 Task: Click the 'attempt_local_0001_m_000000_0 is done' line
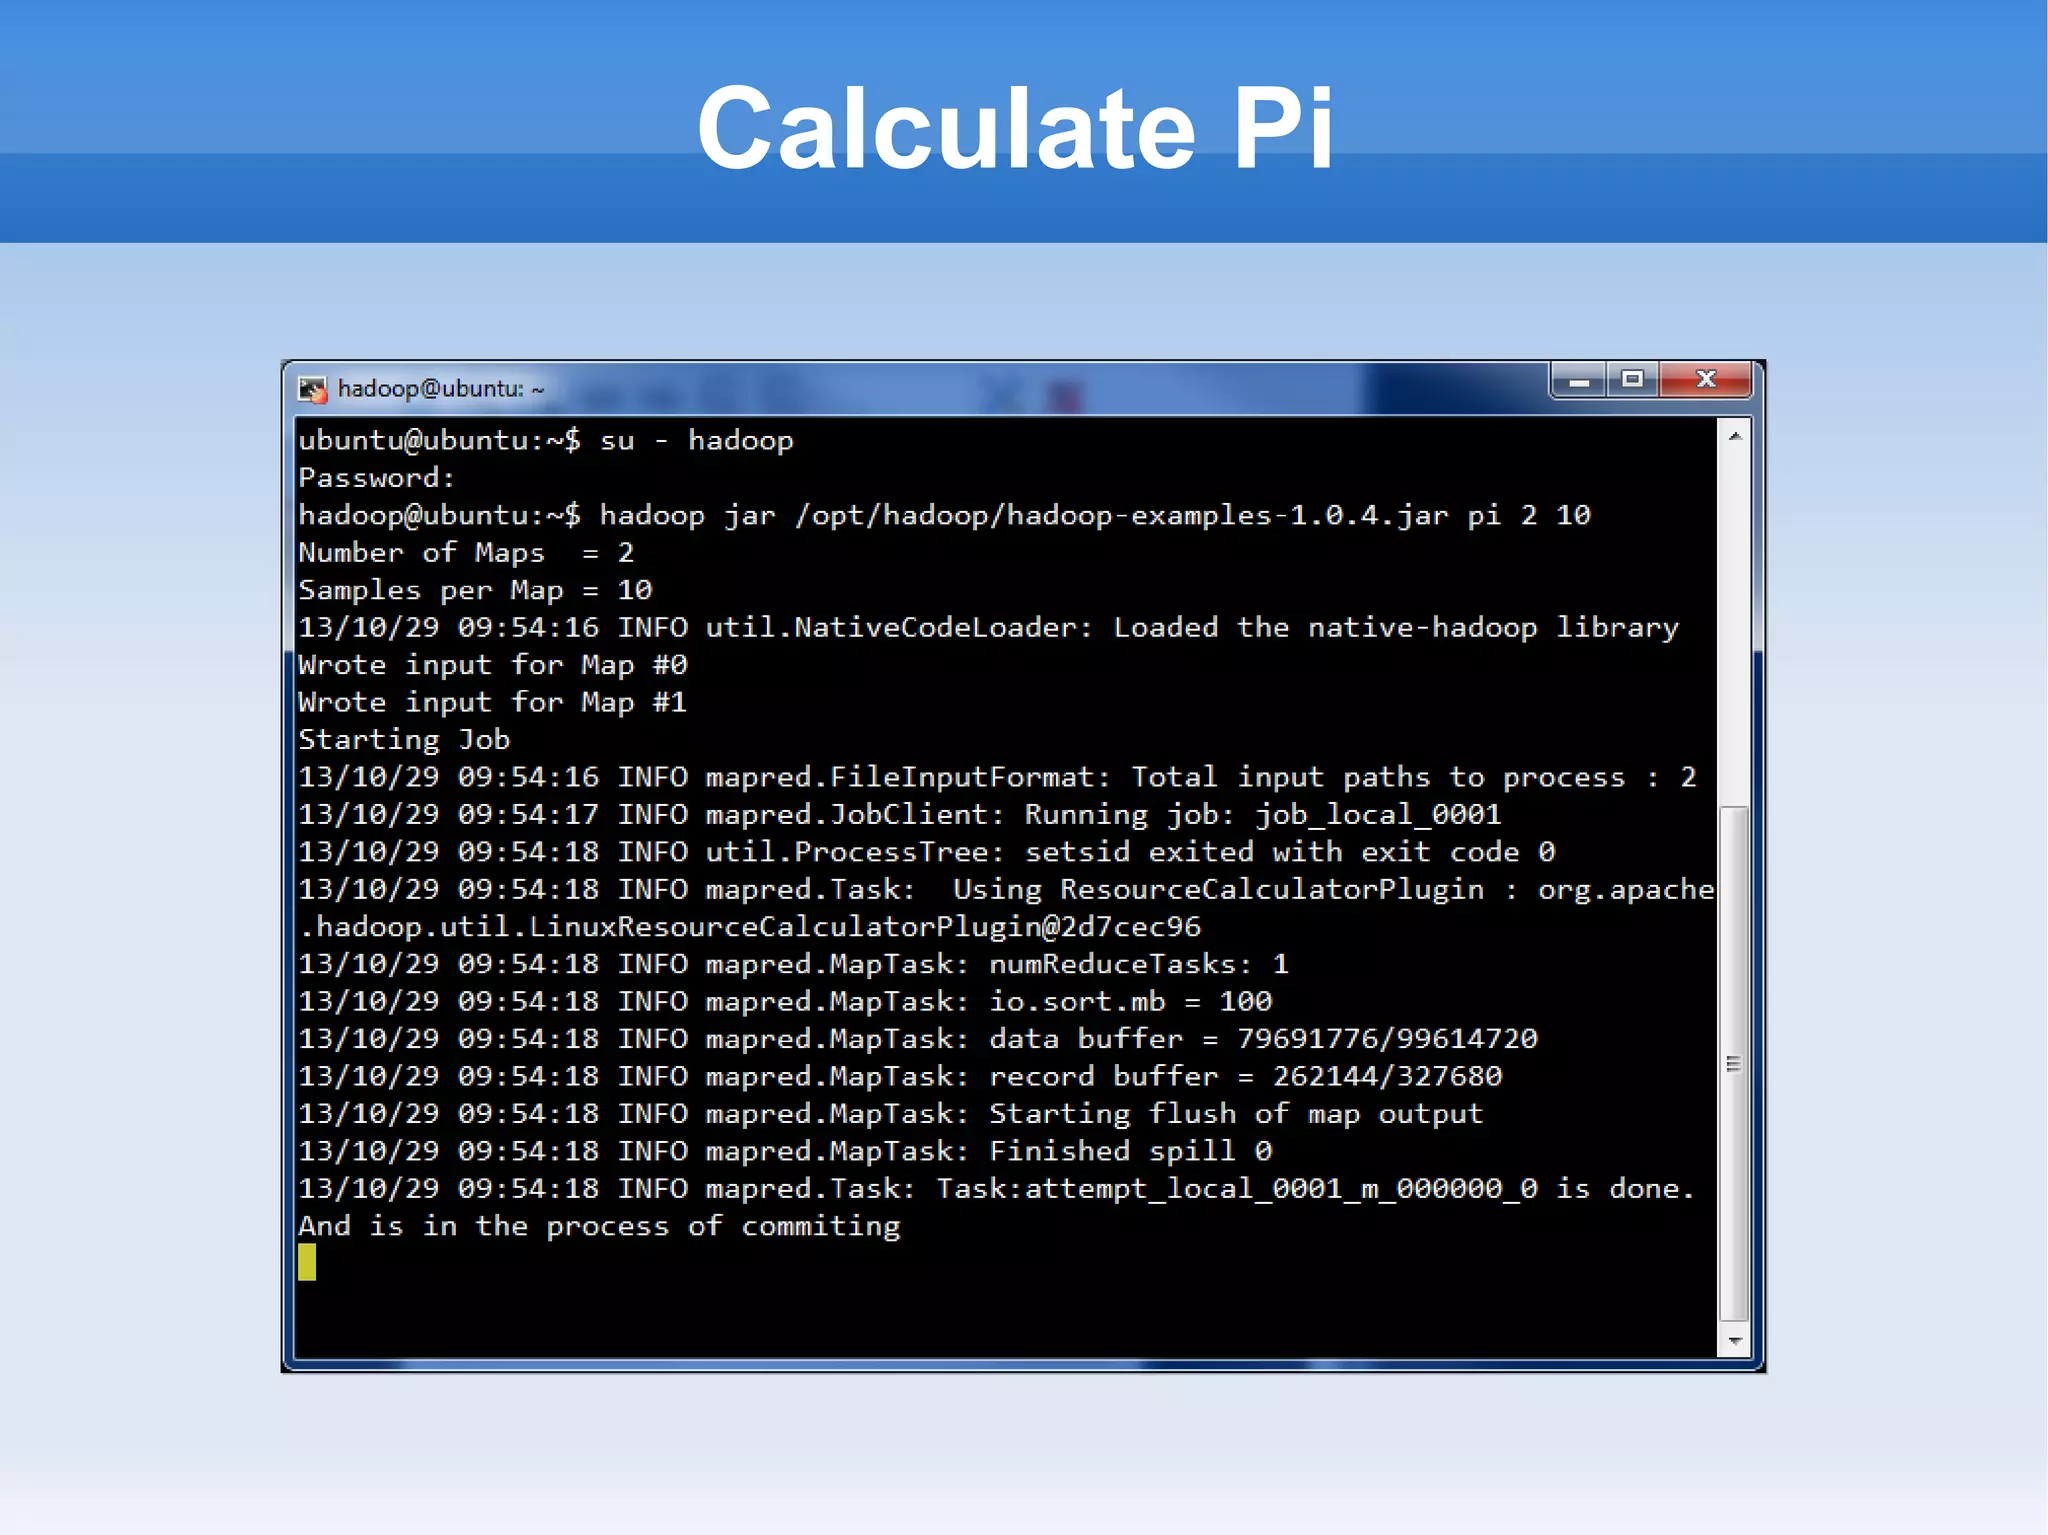click(997, 1189)
